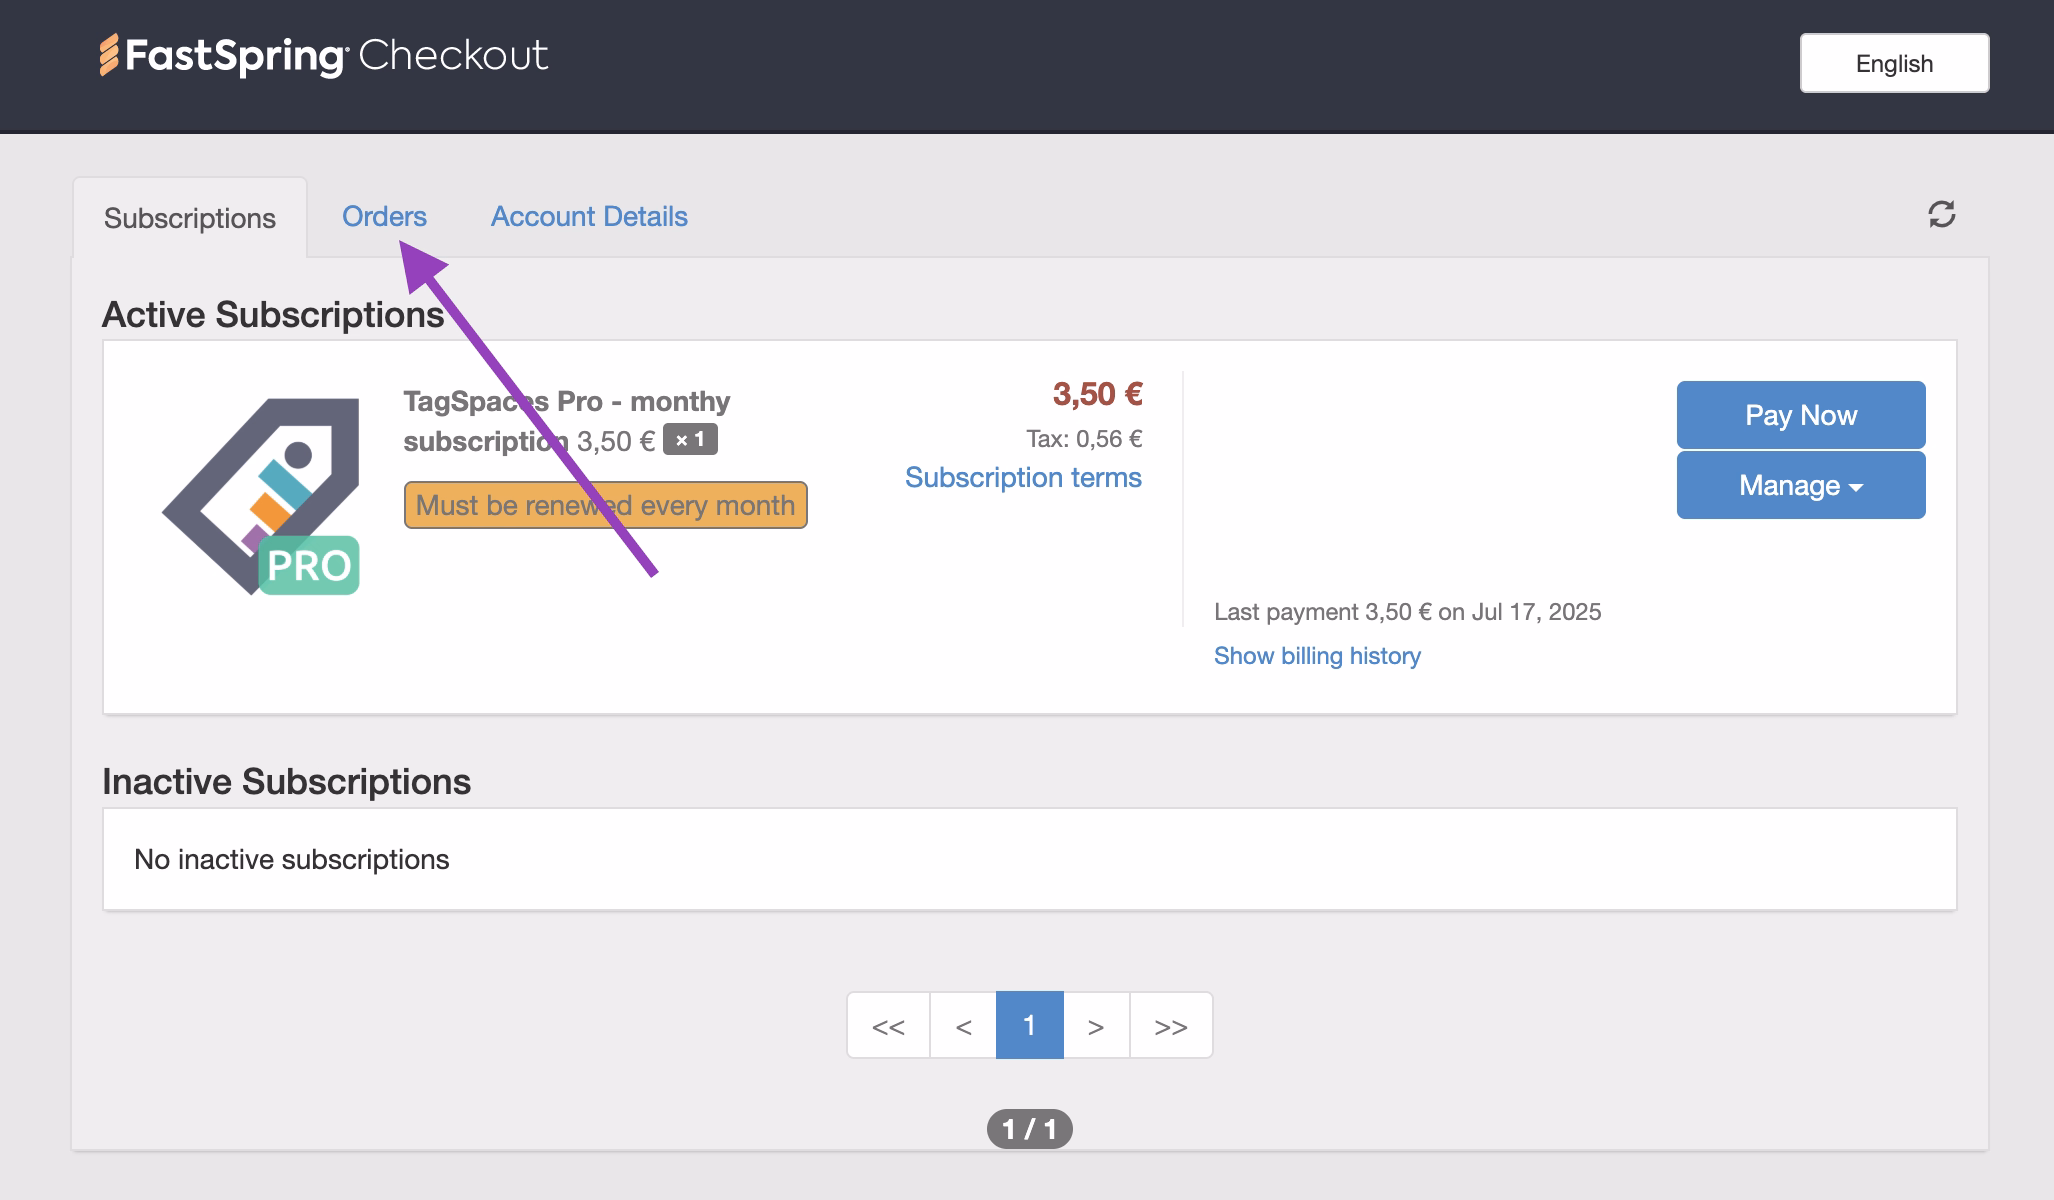Select the Active Subscriptions heading
The width and height of the screenshot is (2054, 1200).
[x=271, y=313]
